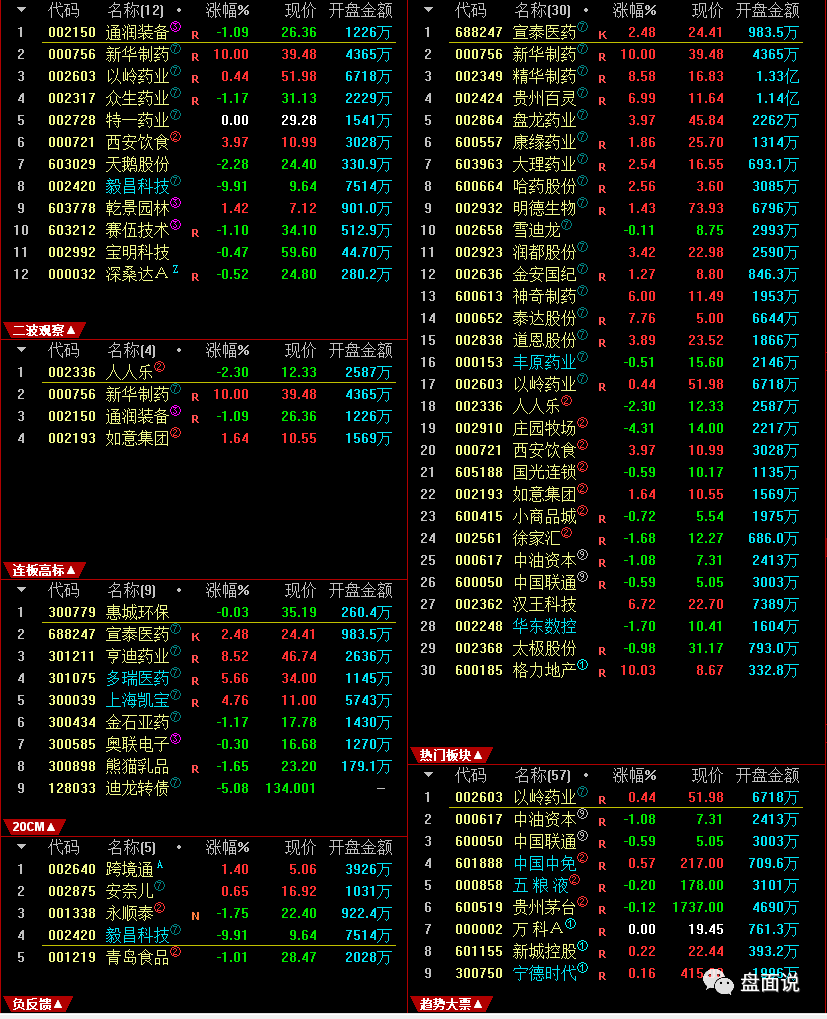The width and height of the screenshot is (827, 1019).
Task: Click the badge beside 多瑞医药
Action: click(175, 673)
